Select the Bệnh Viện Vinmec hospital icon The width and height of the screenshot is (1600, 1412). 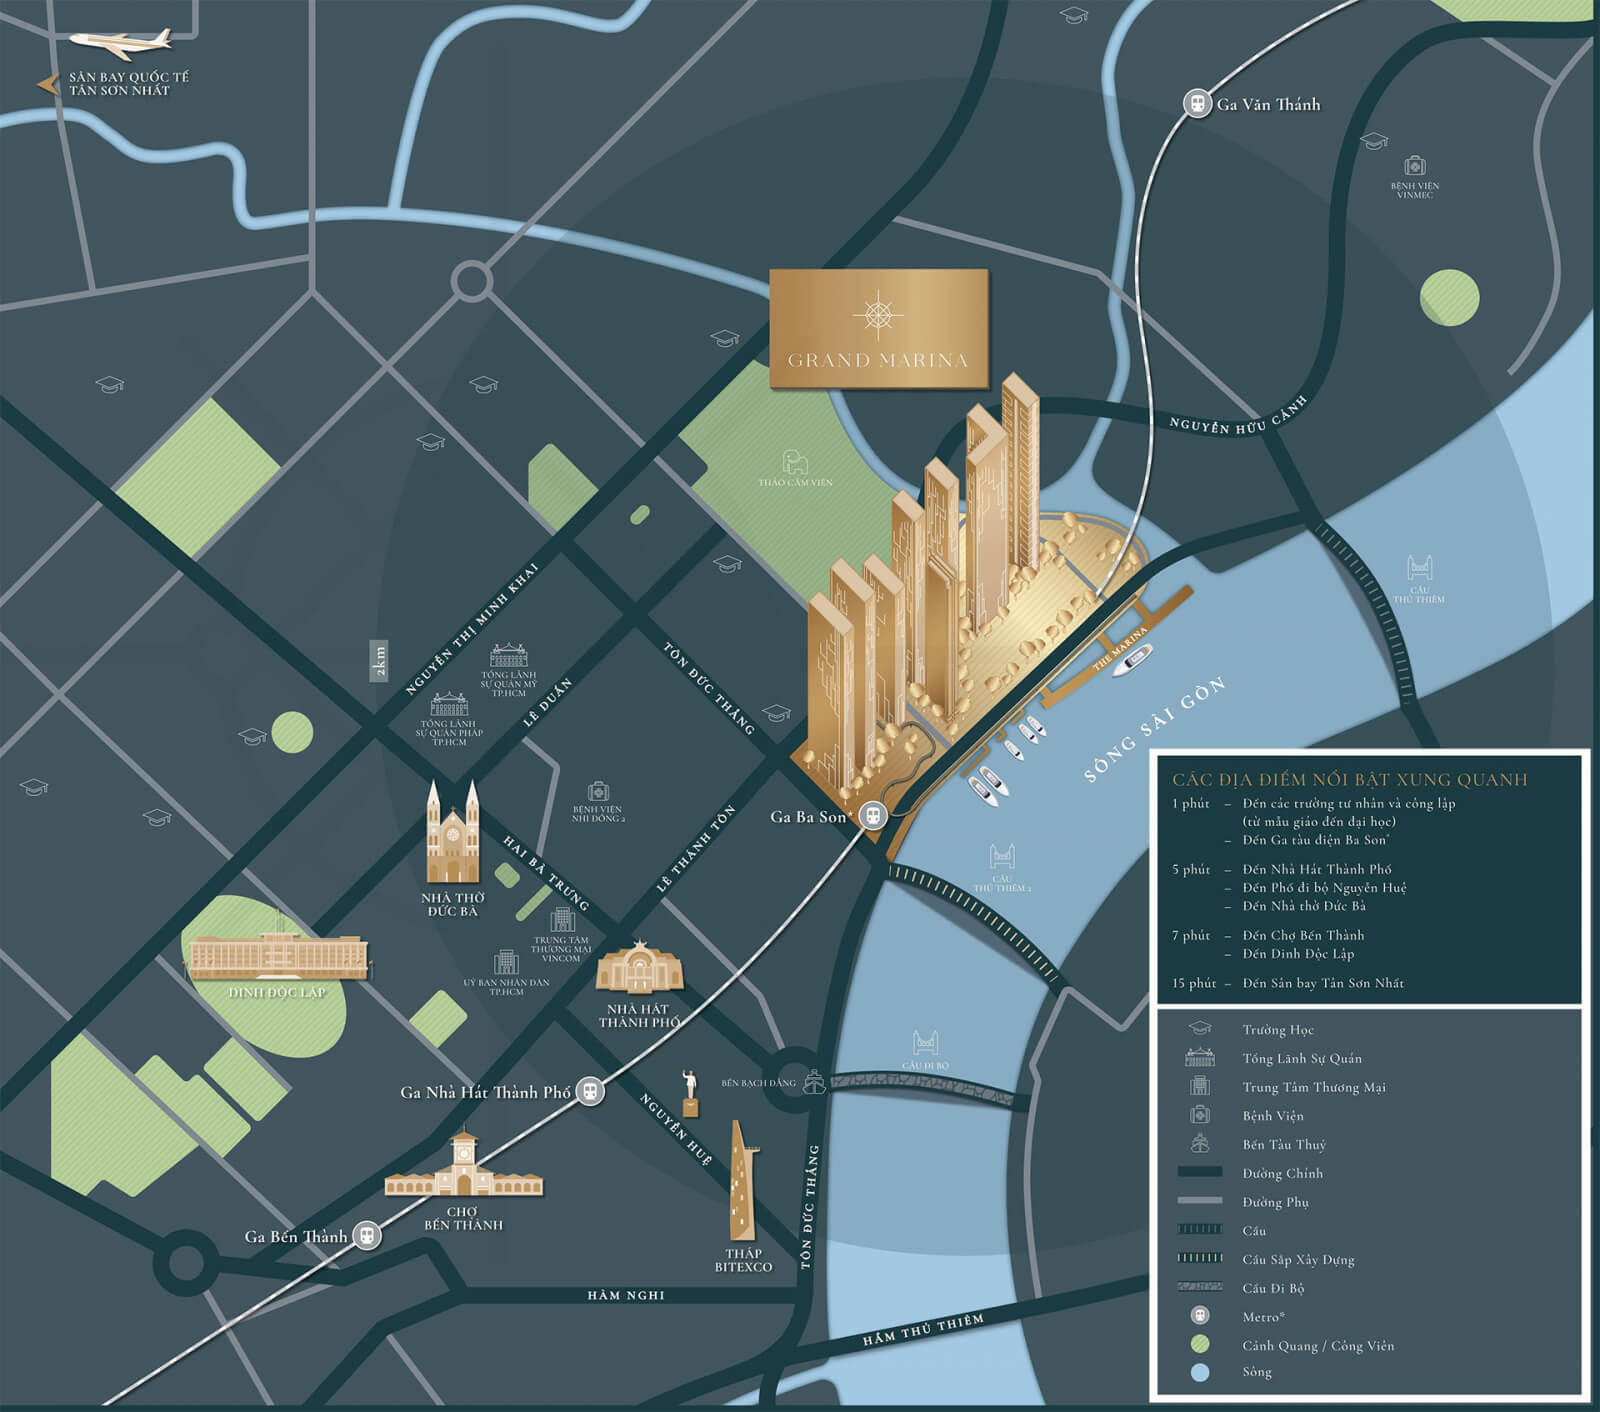pos(1414,166)
